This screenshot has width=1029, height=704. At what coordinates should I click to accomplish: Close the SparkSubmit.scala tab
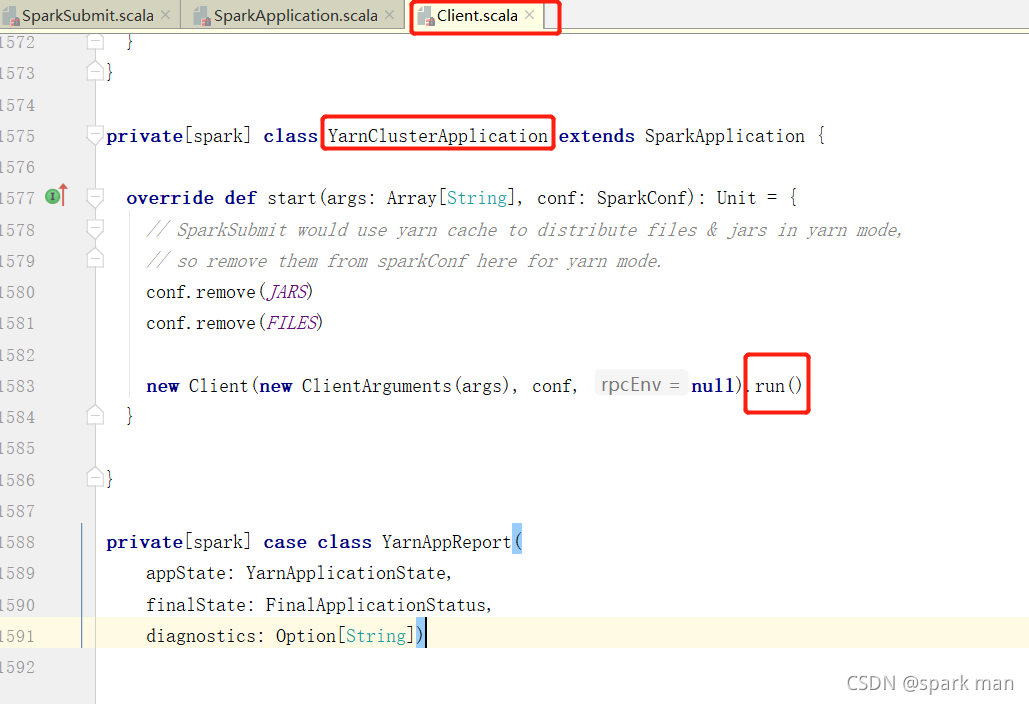(165, 14)
